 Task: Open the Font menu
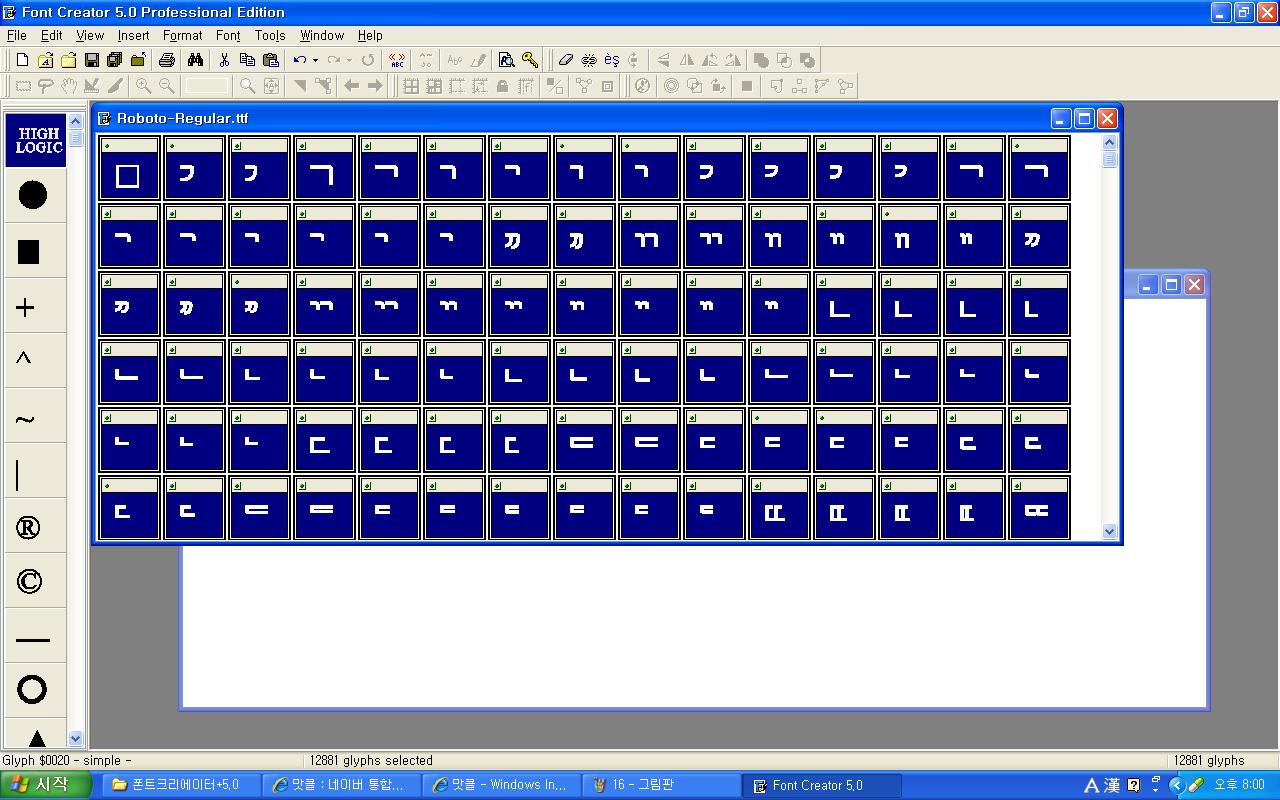228,35
